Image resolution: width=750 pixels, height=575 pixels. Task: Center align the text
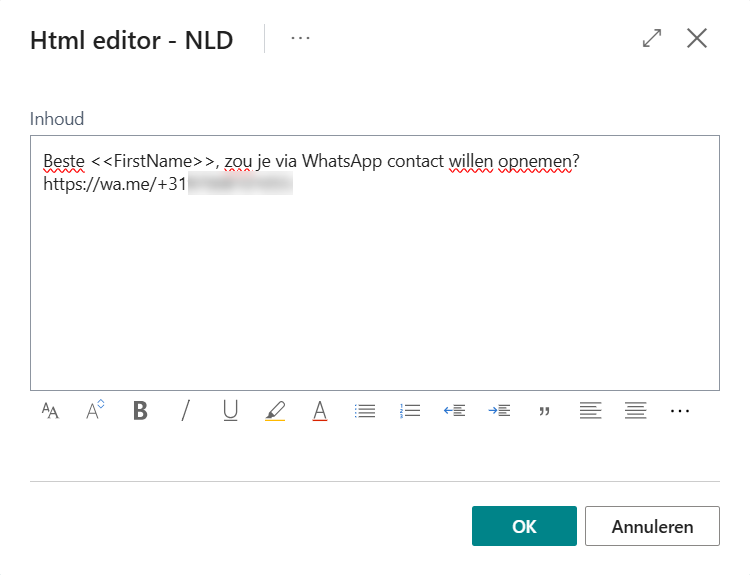[635, 411]
